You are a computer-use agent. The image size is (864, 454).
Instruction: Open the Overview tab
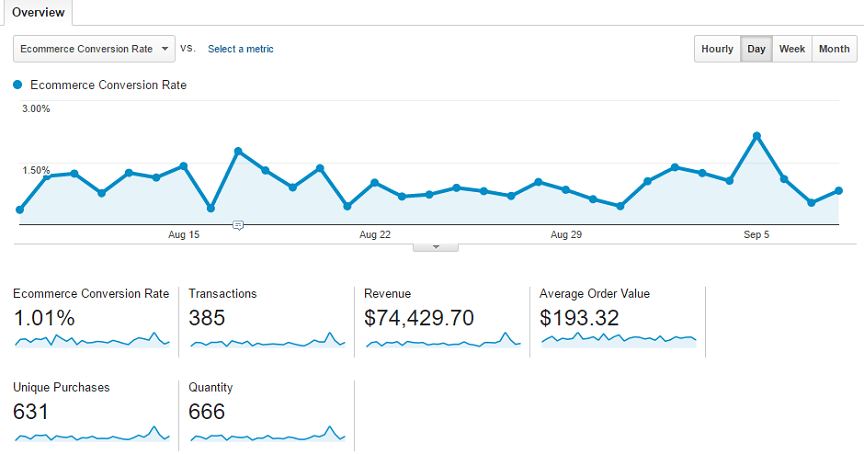click(38, 12)
